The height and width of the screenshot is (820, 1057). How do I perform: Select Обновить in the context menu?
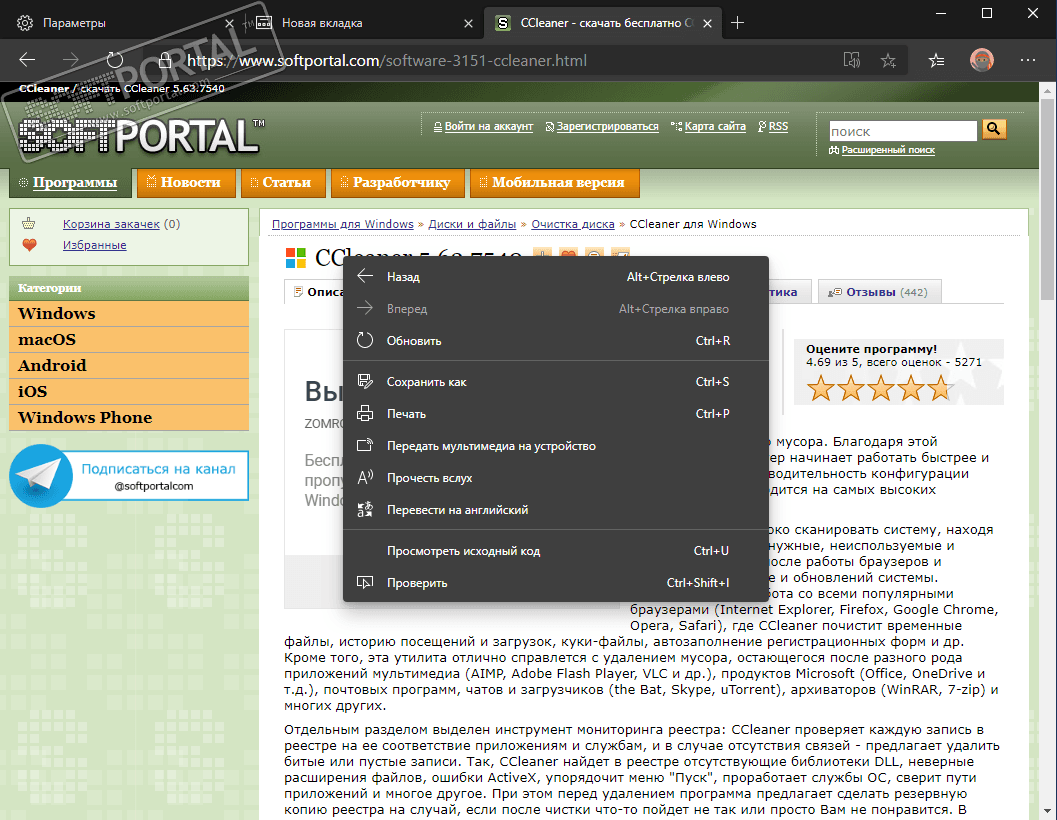(556, 341)
